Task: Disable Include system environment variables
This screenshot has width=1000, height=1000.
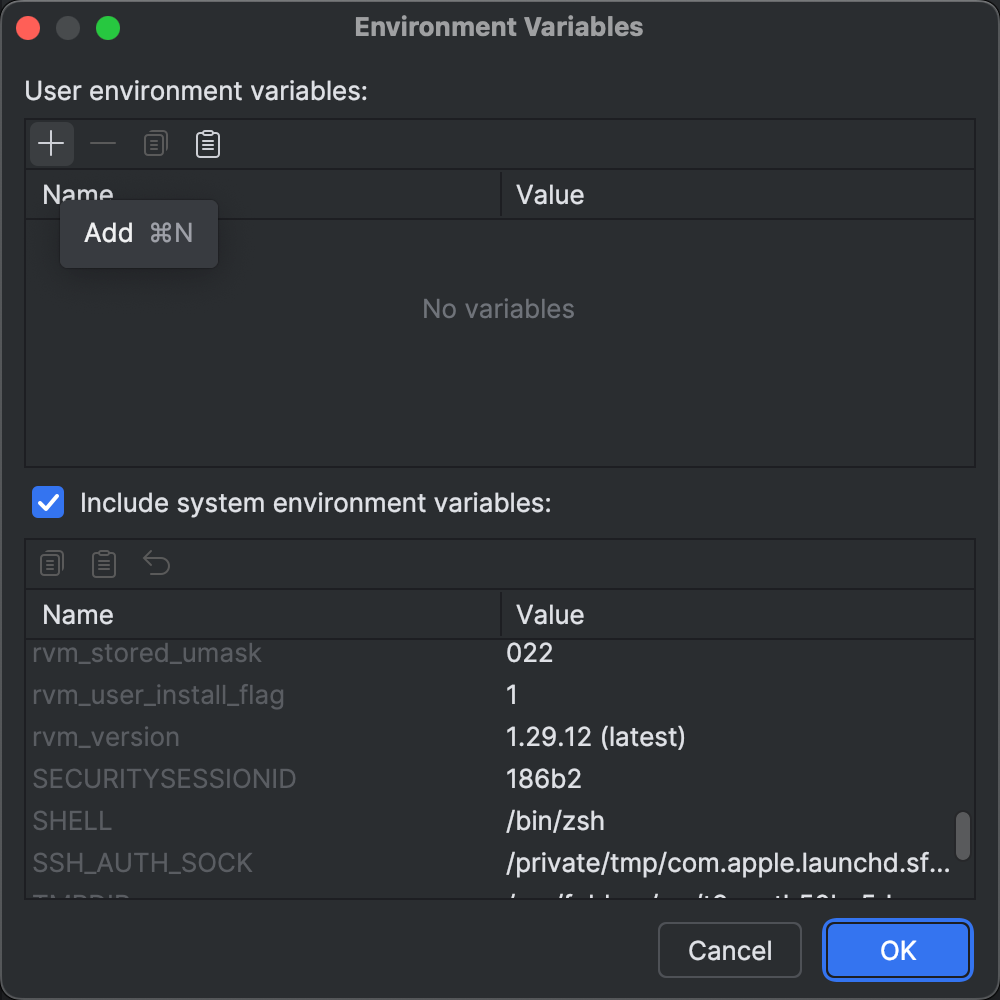Action: click(x=47, y=502)
